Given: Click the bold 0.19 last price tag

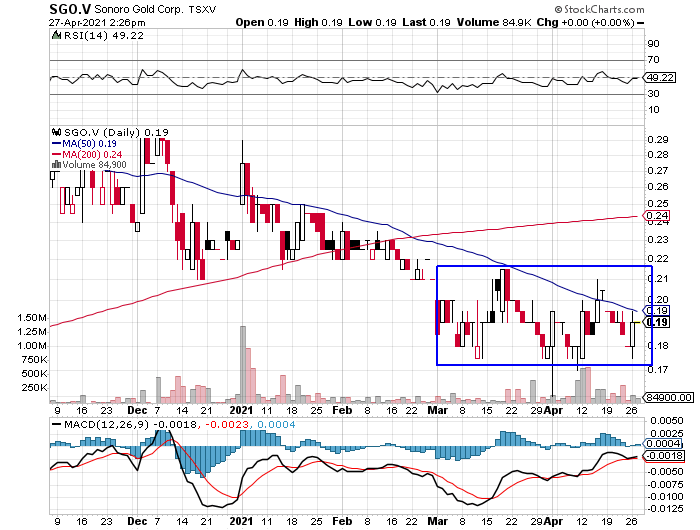Looking at the screenshot, I should point(657,322).
